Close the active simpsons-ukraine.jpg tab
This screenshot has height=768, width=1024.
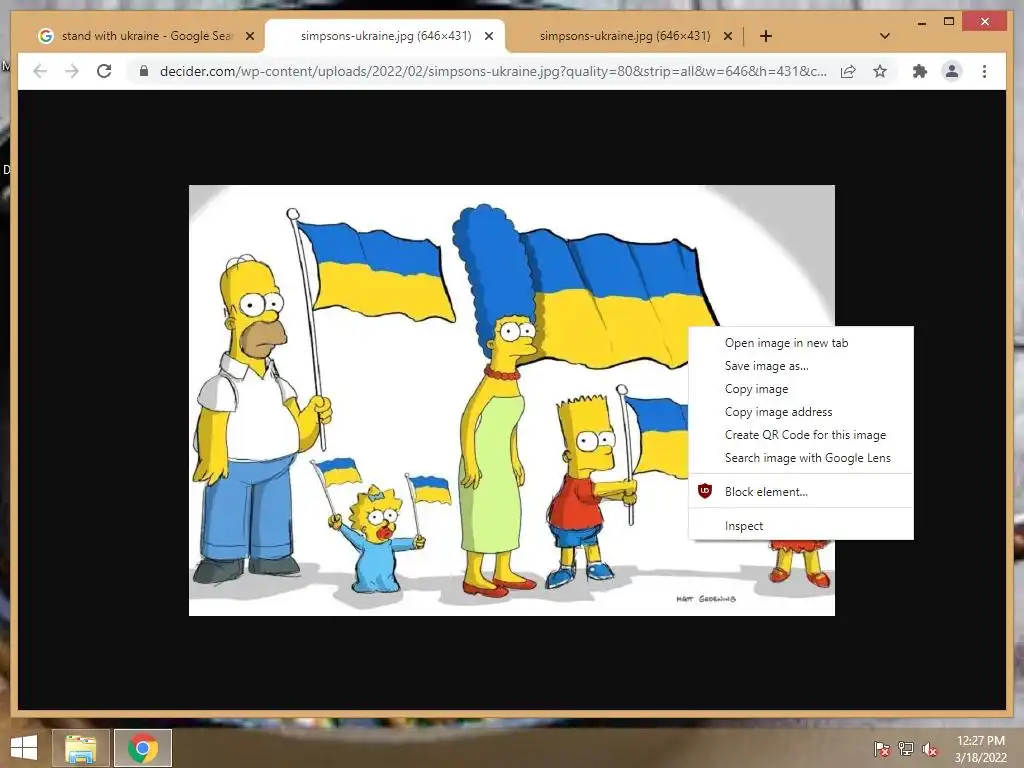coord(488,36)
